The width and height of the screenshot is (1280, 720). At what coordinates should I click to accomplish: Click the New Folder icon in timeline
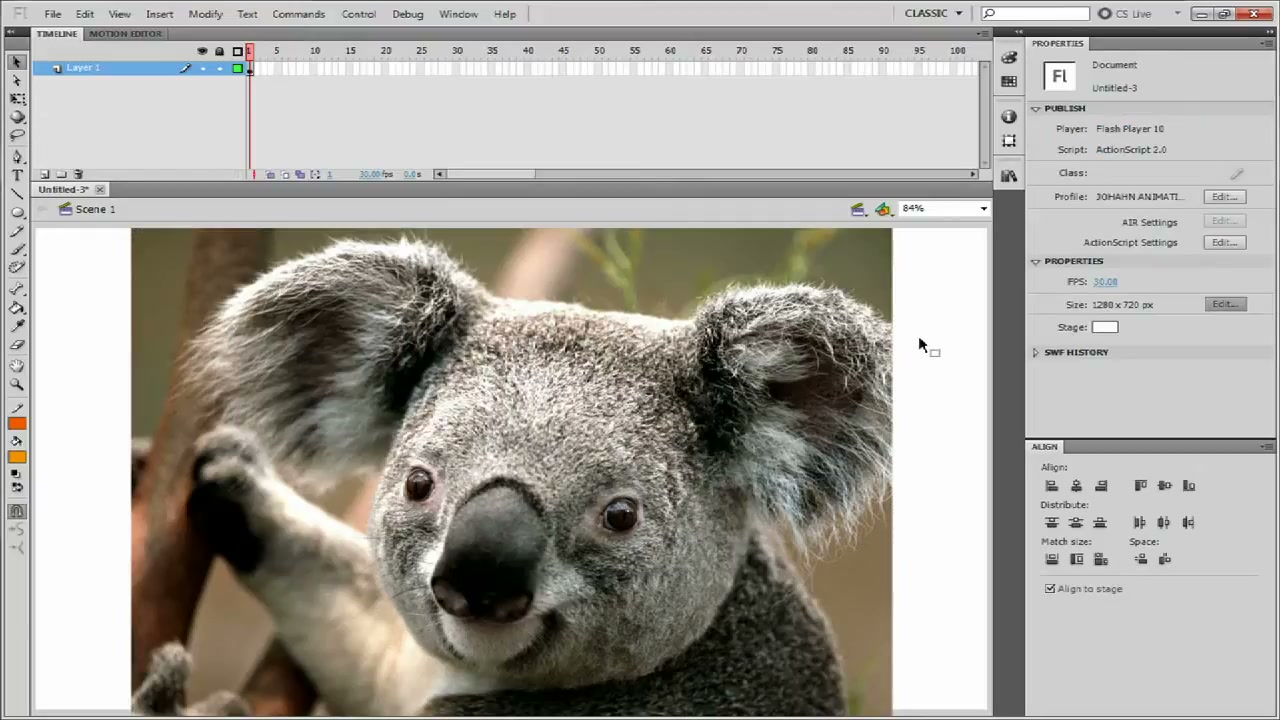coord(61,174)
